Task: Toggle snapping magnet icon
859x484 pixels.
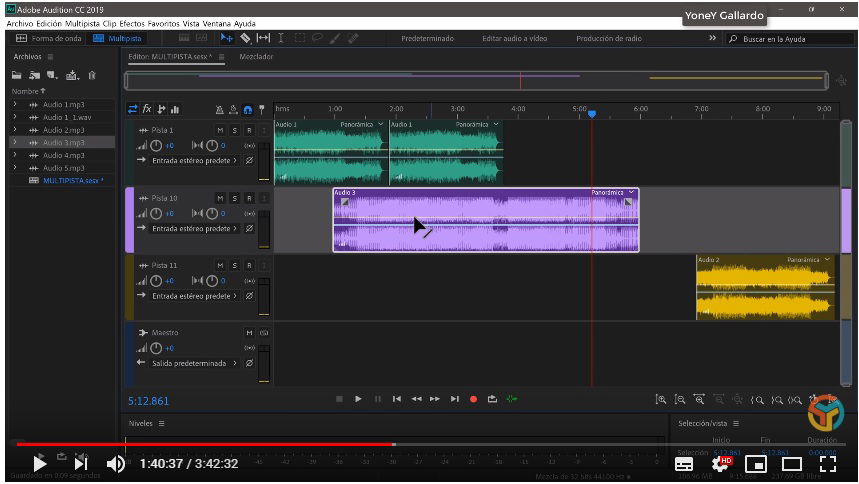Action: [x=248, y=110]
